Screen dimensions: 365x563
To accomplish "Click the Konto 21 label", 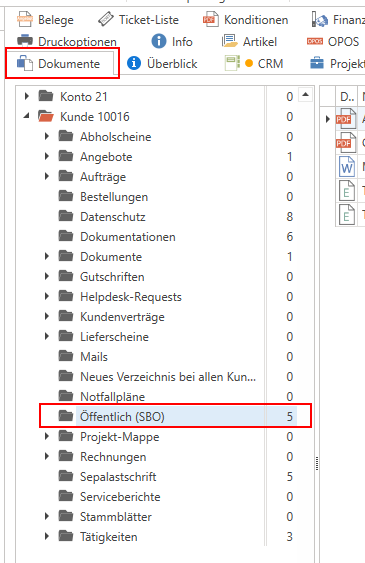I will tap(84, 97).
